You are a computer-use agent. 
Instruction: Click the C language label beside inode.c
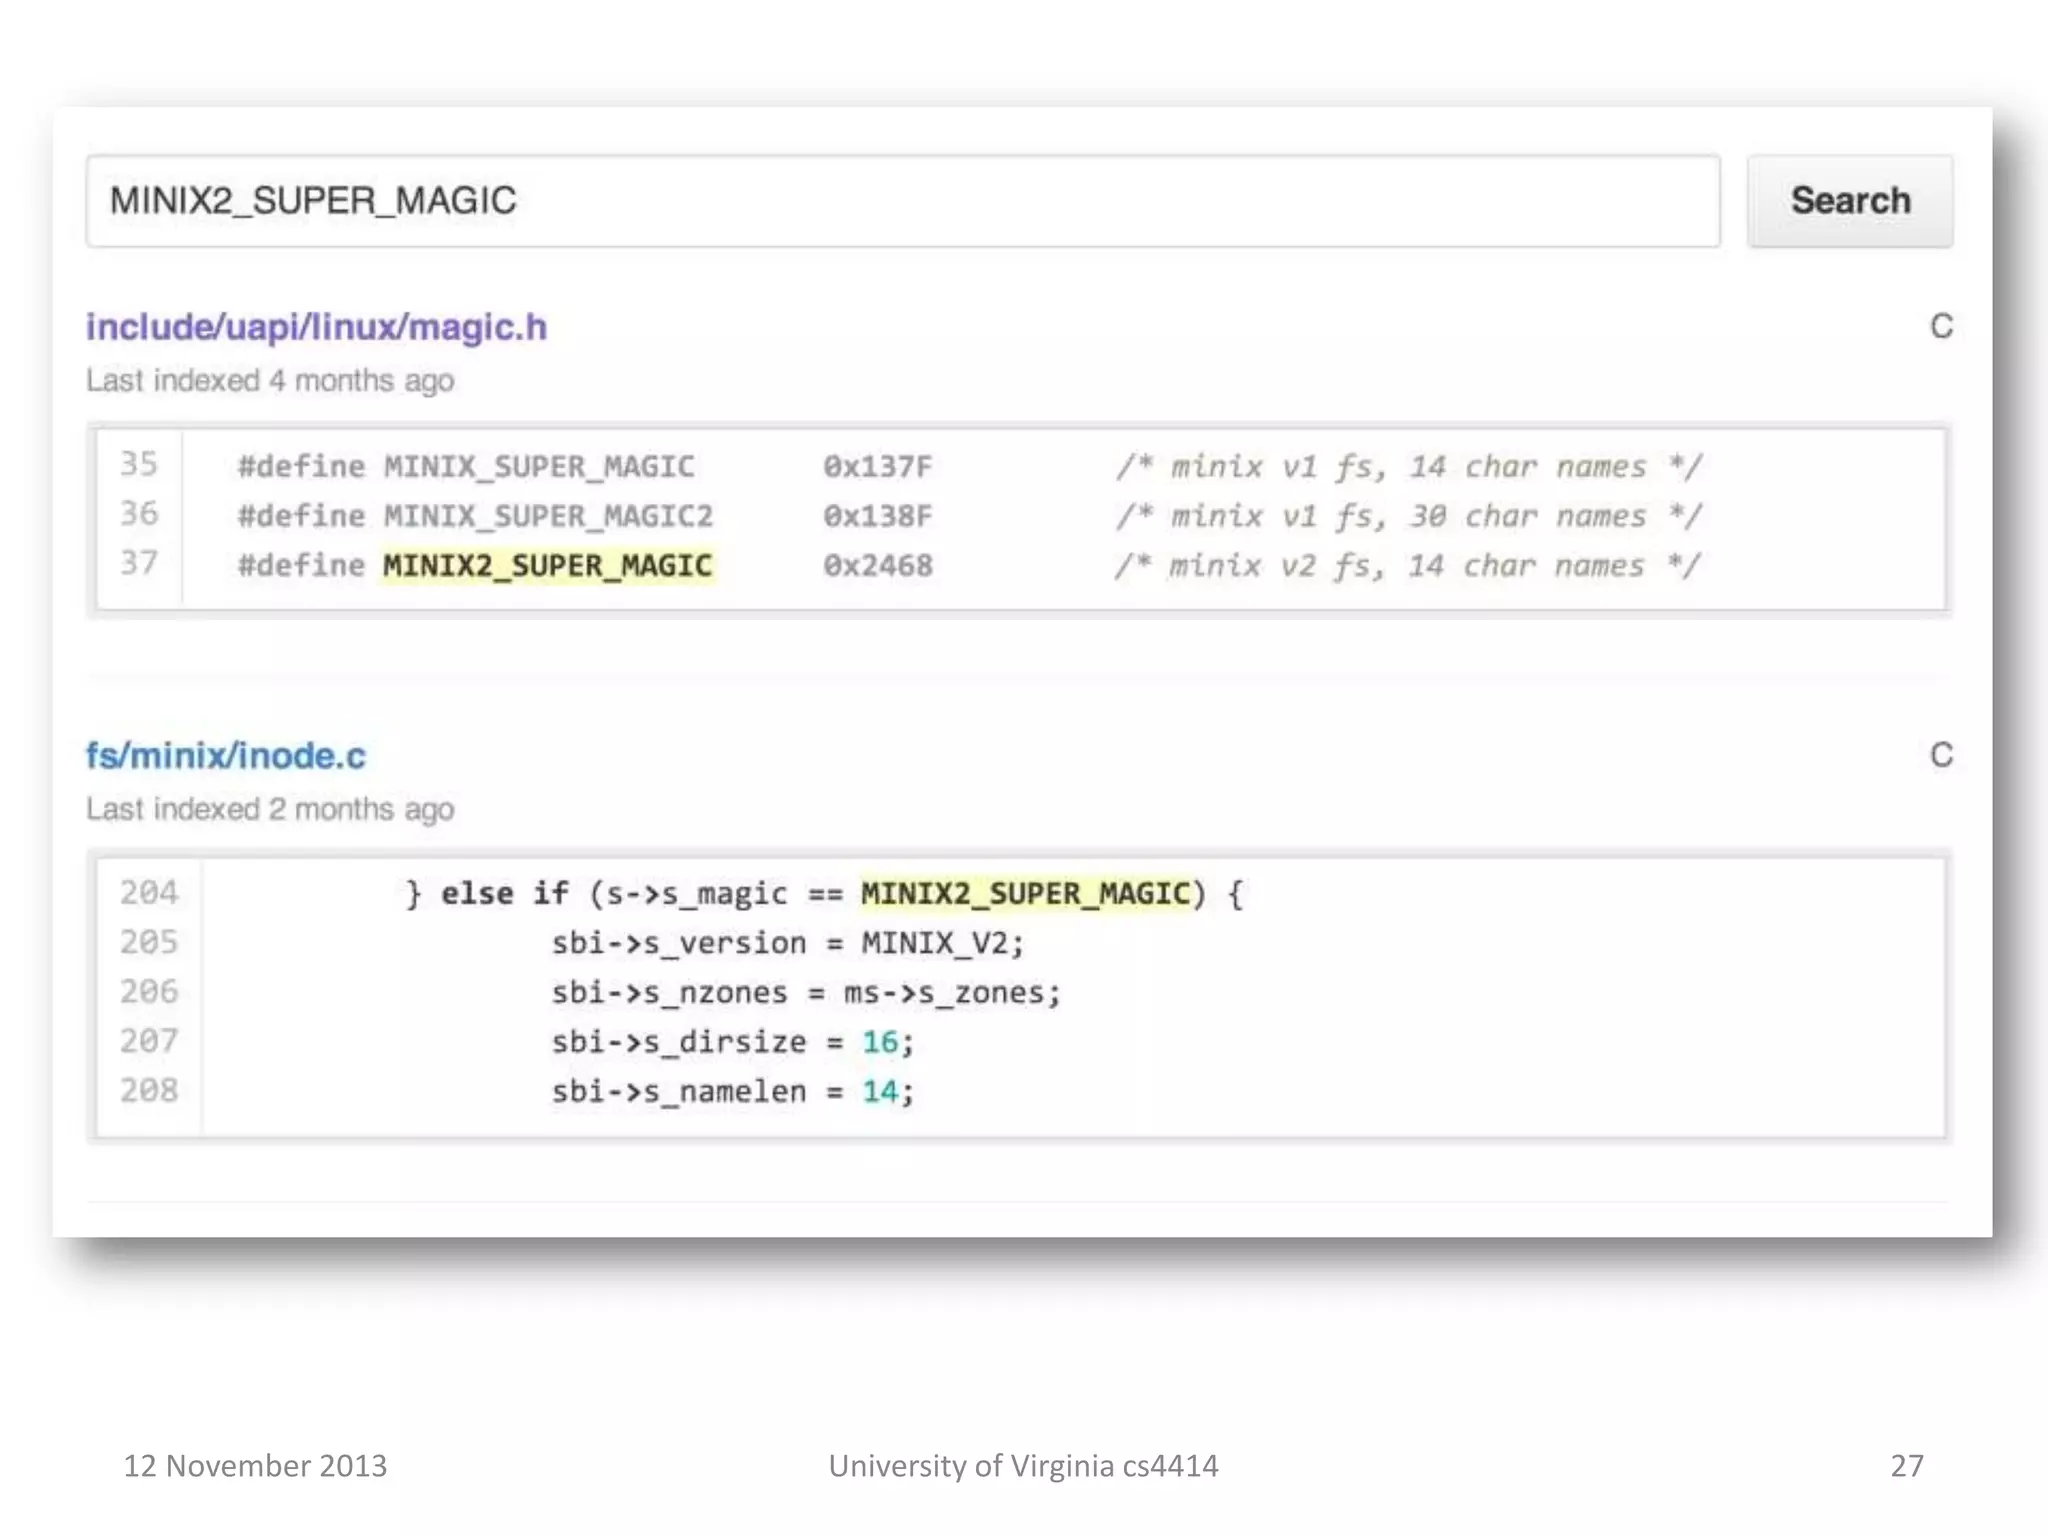pyautogui.click(x=1940, y=755)
